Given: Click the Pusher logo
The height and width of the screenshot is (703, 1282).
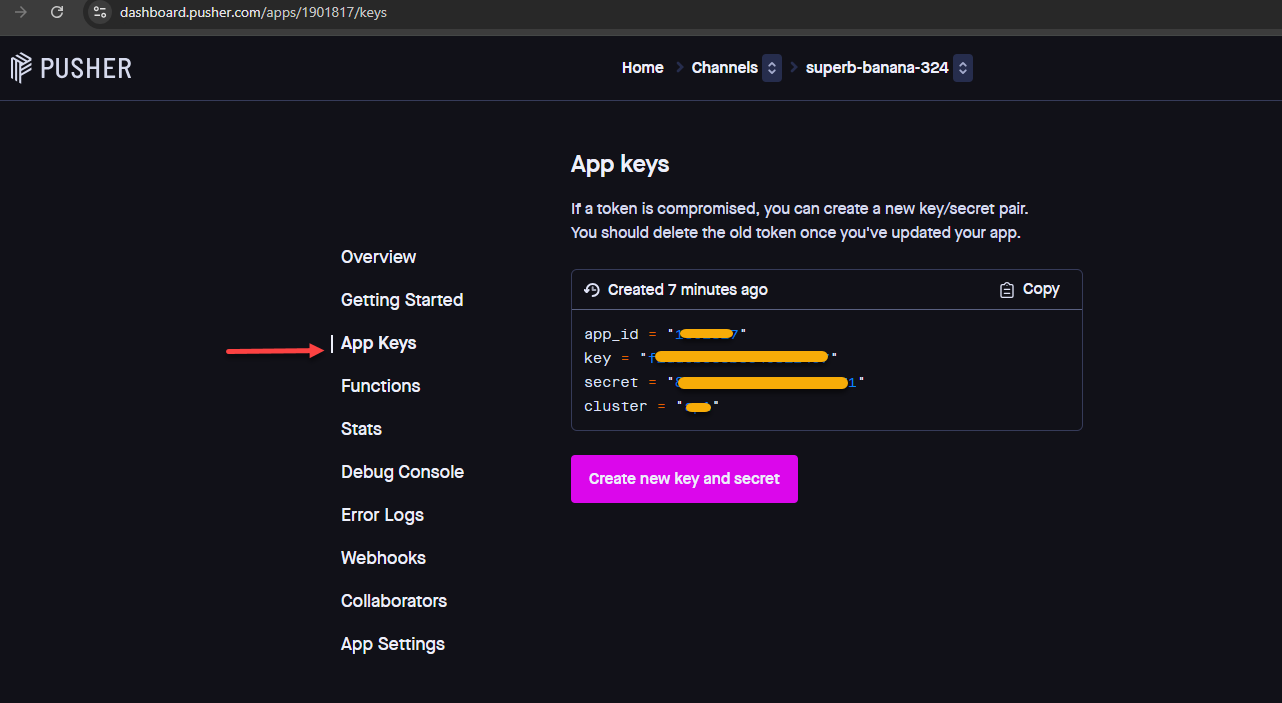Looking at the screenshot, I should (71, 68).
